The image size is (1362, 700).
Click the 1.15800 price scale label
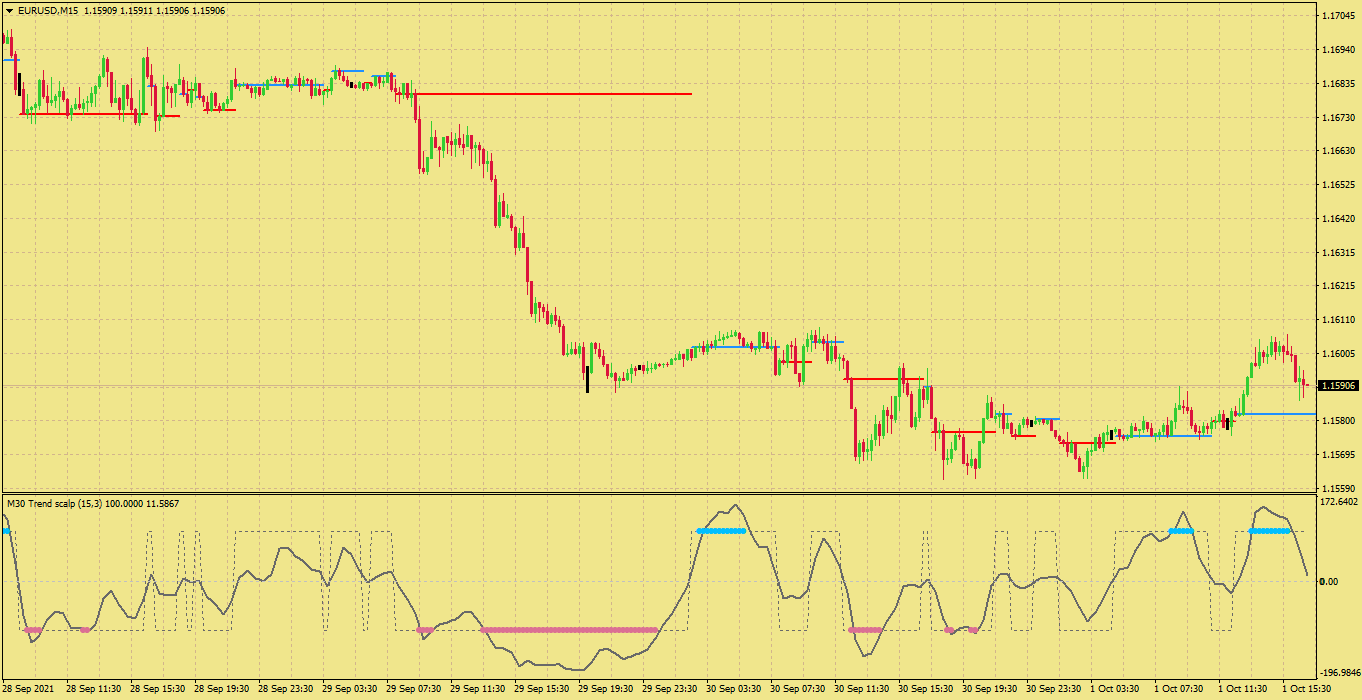pos(1338,421)
